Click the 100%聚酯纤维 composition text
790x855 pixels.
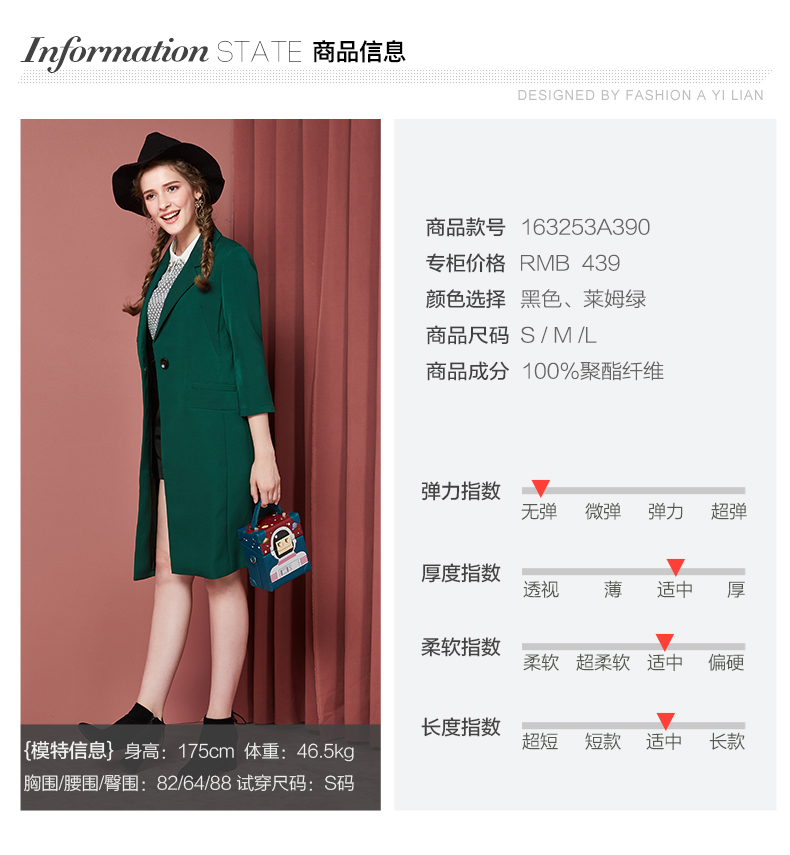pos(593,371)
